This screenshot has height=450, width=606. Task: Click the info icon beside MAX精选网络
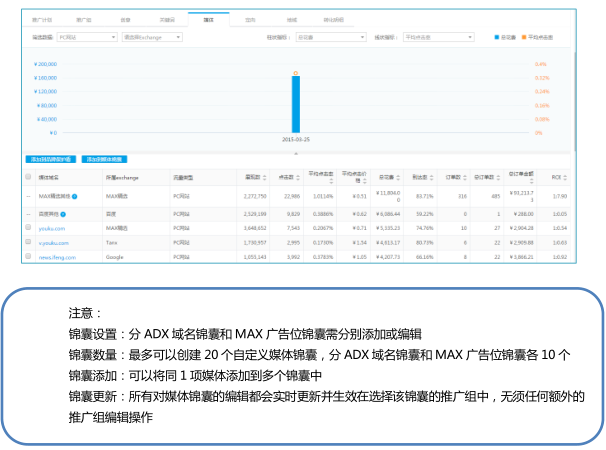click(x=76, y=197)
